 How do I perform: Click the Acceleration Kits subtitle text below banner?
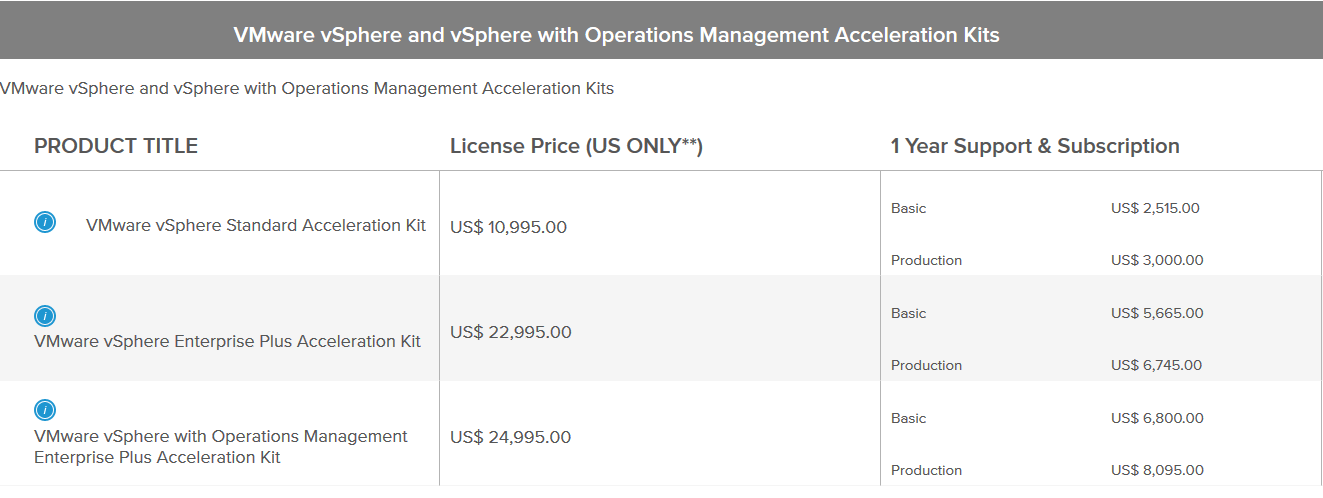pyautogui.click(x=307, y=88)
